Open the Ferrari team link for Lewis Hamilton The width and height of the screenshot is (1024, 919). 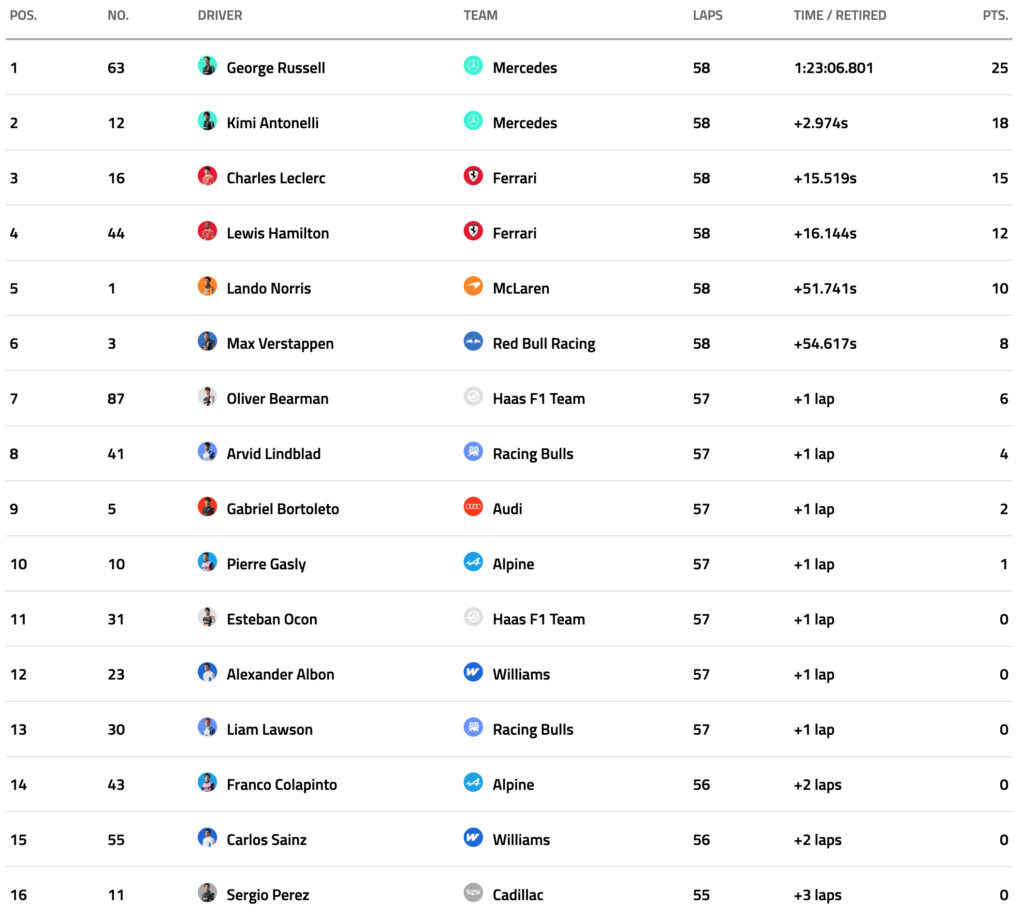tap(514, 233)
